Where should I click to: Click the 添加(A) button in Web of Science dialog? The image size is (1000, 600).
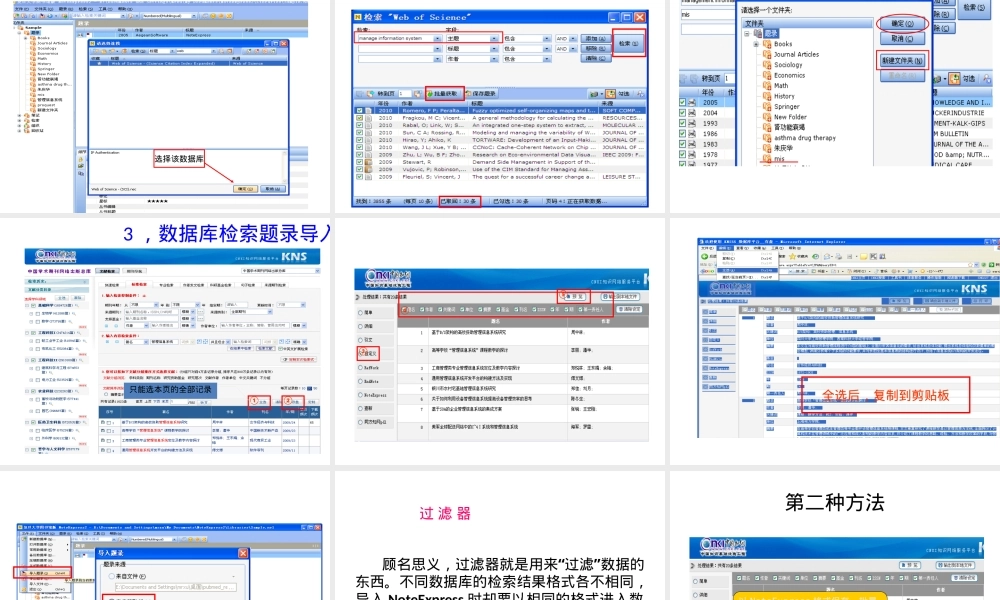pyautogui.click(x=595, y=38)
